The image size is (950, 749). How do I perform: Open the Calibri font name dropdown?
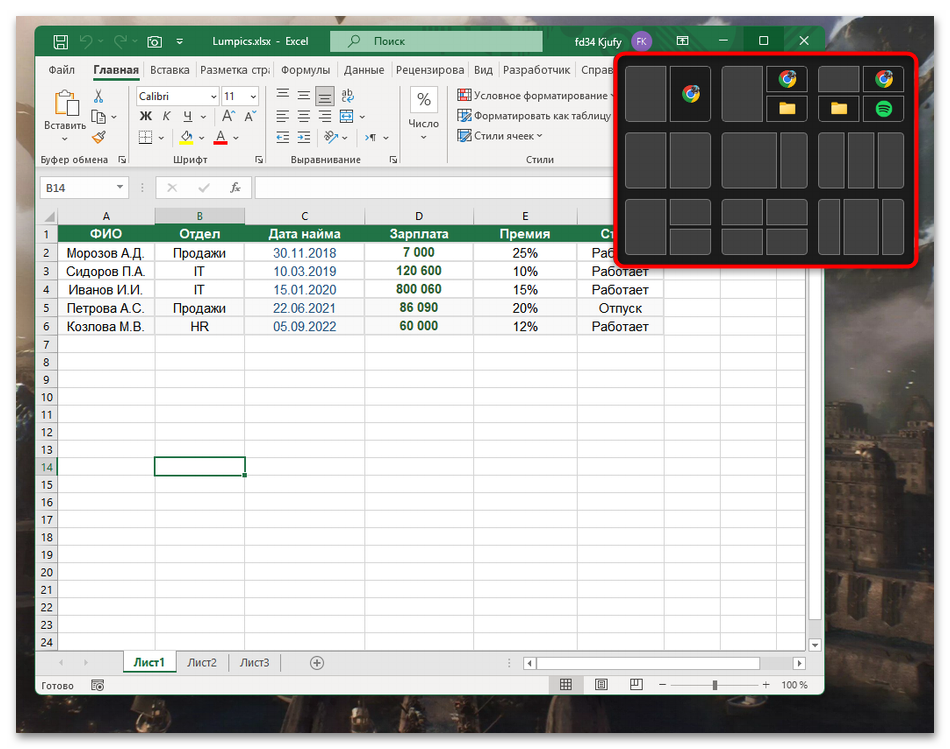point(213,96)
